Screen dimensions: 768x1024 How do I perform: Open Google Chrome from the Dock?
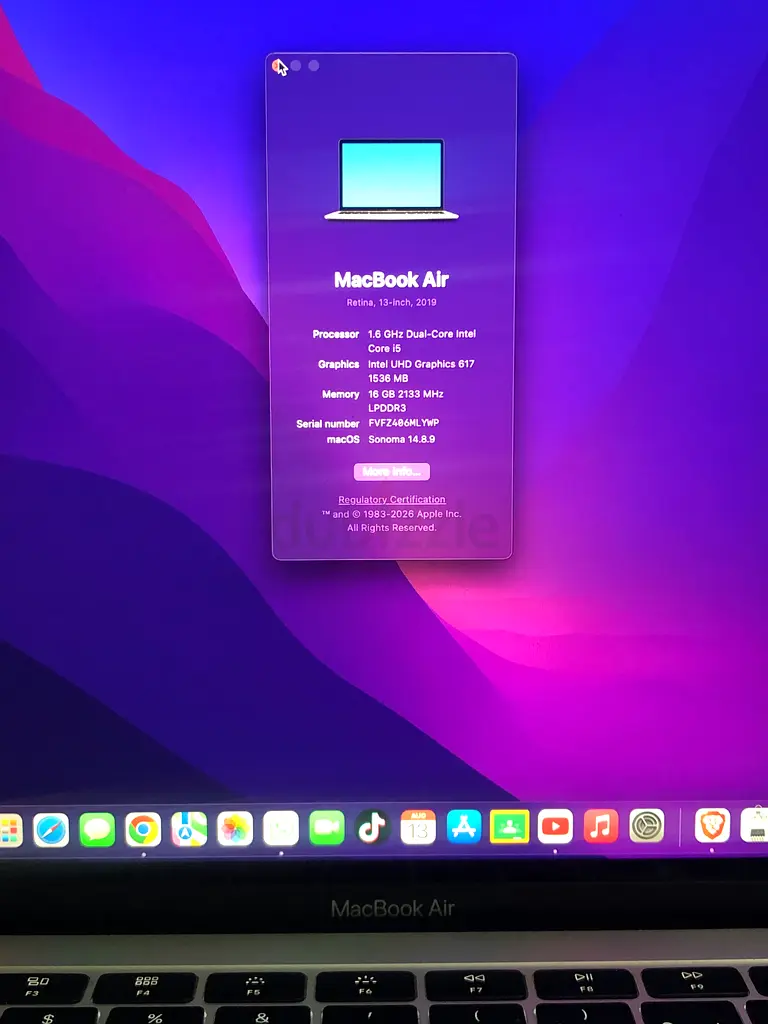[x=143, y=829]
